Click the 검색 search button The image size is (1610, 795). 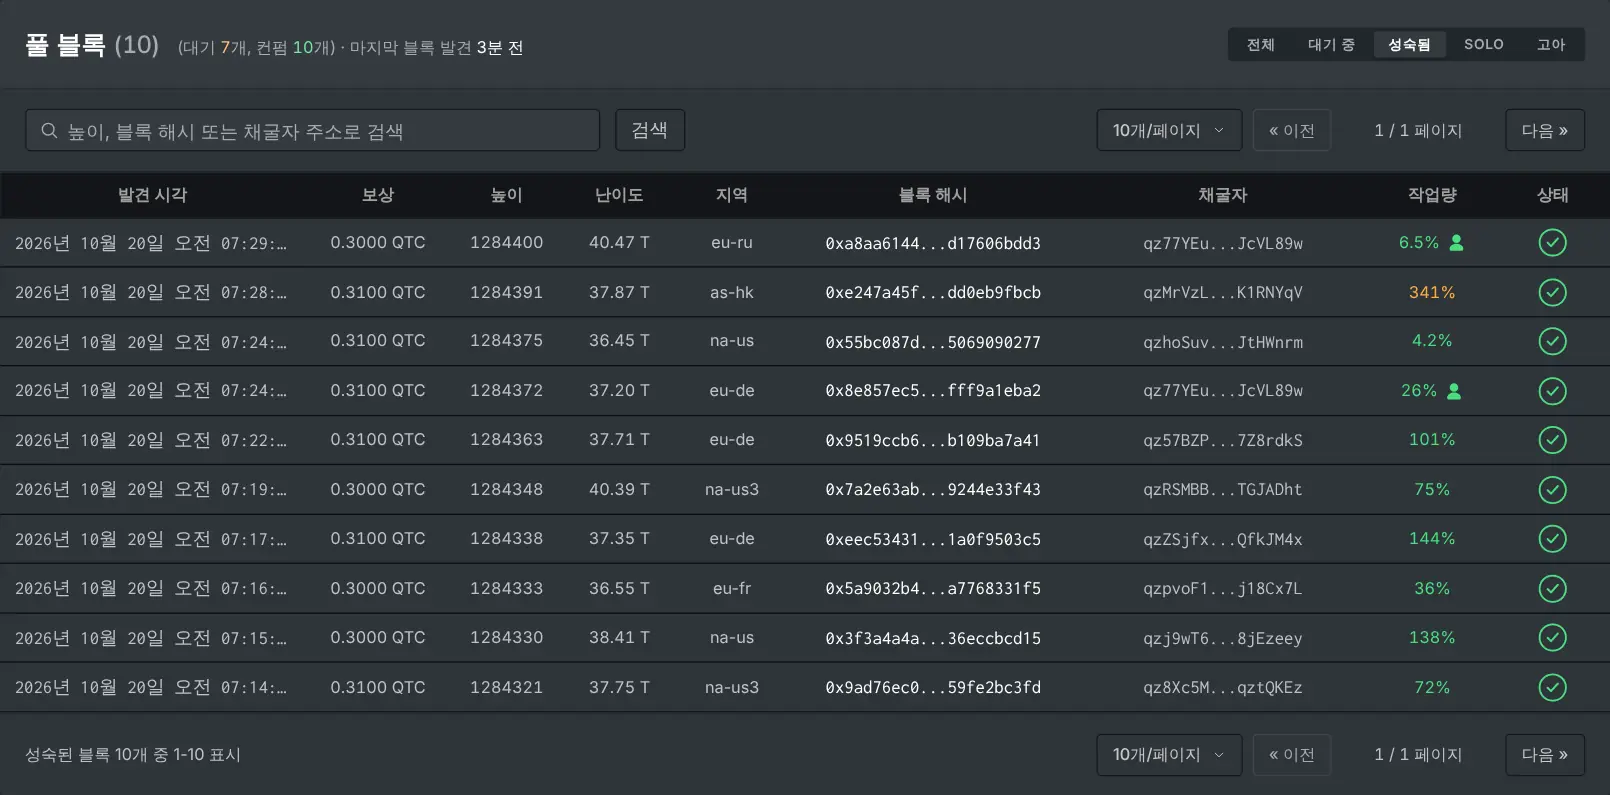650,130
